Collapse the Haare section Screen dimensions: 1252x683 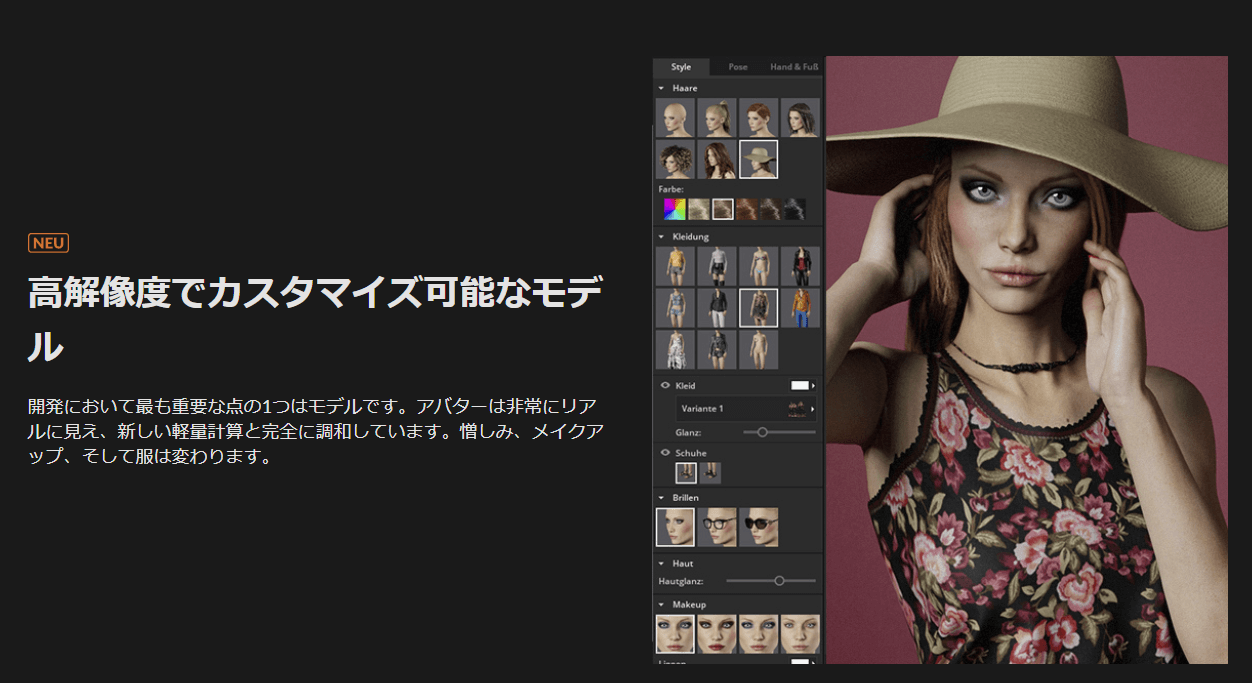coord(661,88)
